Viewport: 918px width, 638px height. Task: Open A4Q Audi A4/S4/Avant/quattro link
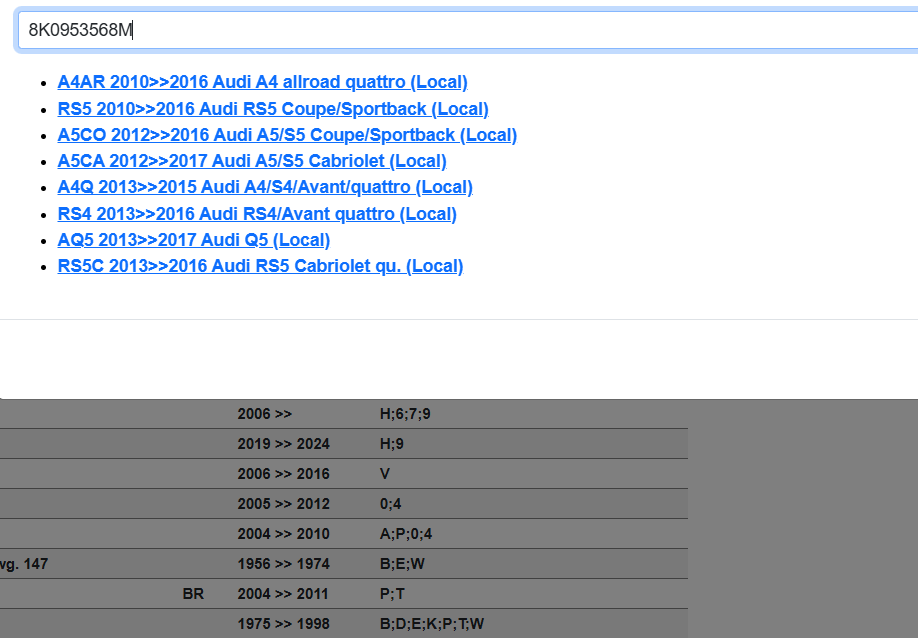pos(265,187)
